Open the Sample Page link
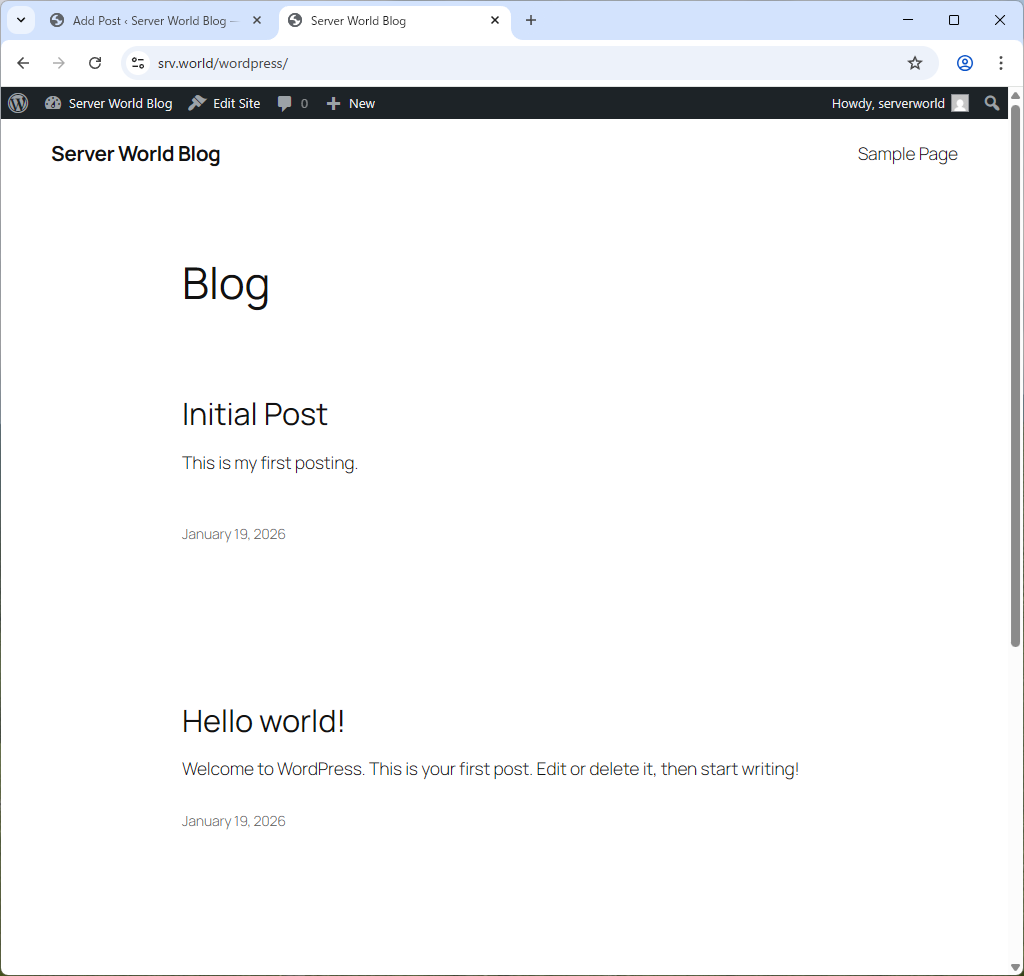Screen dimensions: 1024x976 pyautogui.click(x=907, y=154)
